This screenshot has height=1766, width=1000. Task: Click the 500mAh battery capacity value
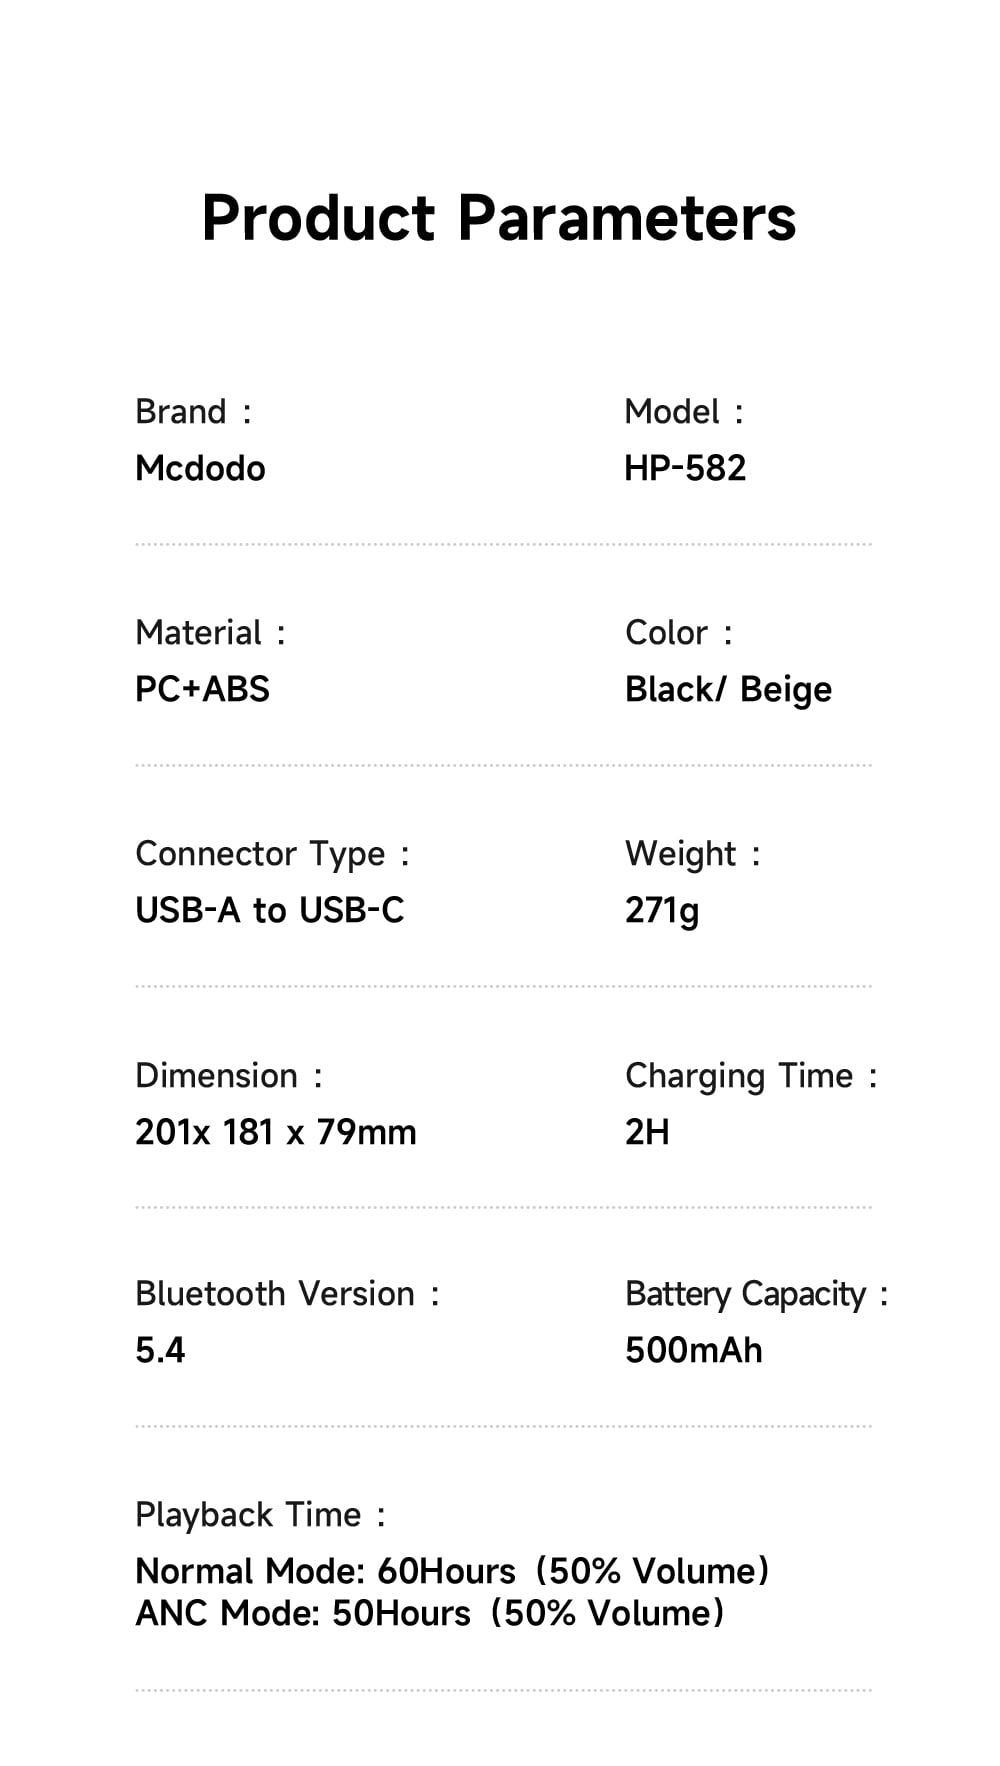tap(693, 1350)
